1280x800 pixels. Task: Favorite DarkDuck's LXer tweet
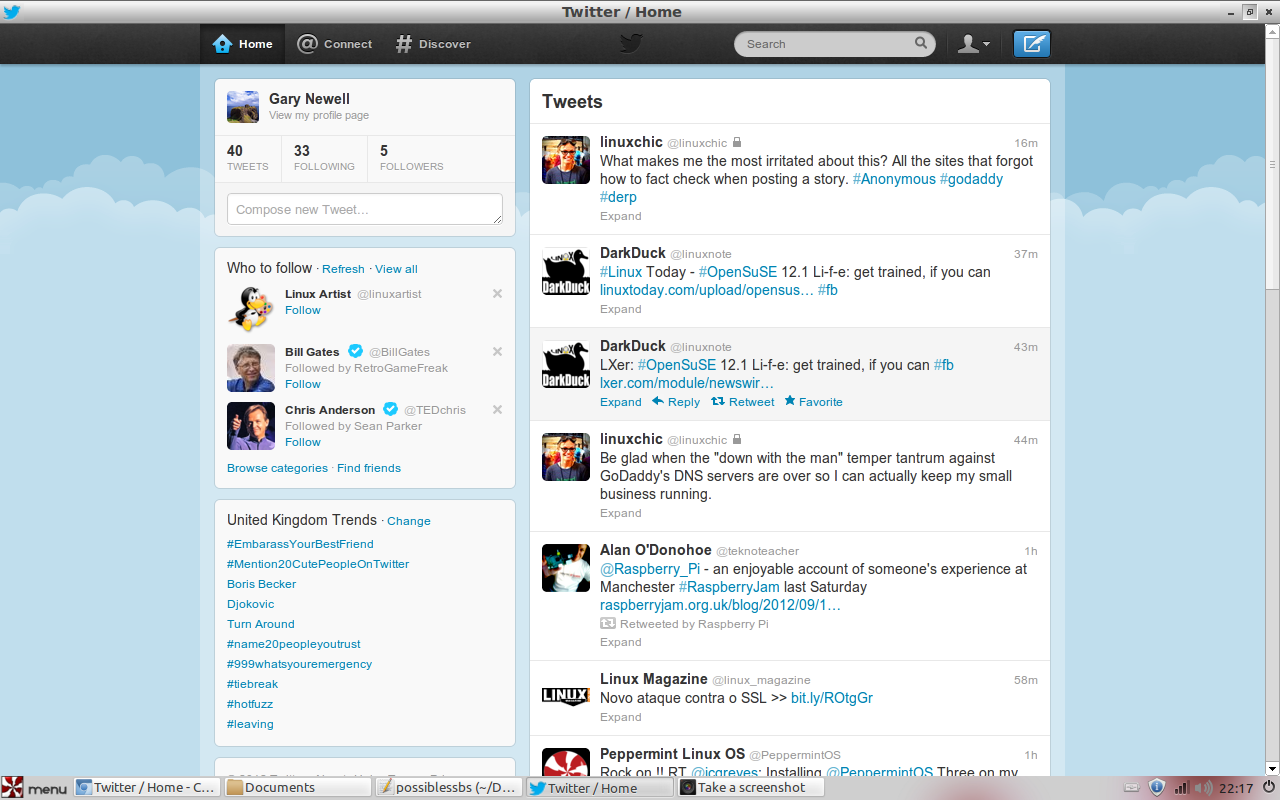click(x=813, y=402)
